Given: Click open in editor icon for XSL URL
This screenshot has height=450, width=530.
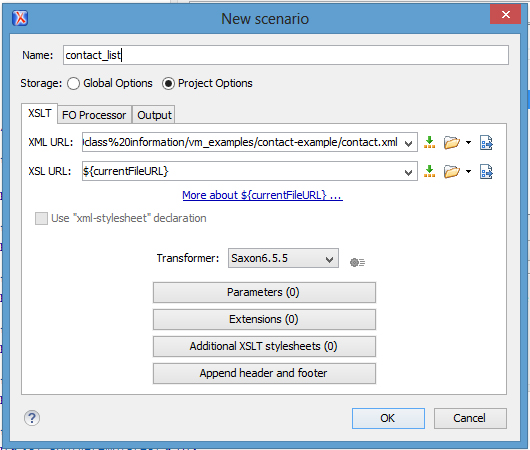Looking at the screenshot, I should pos(486,171).
